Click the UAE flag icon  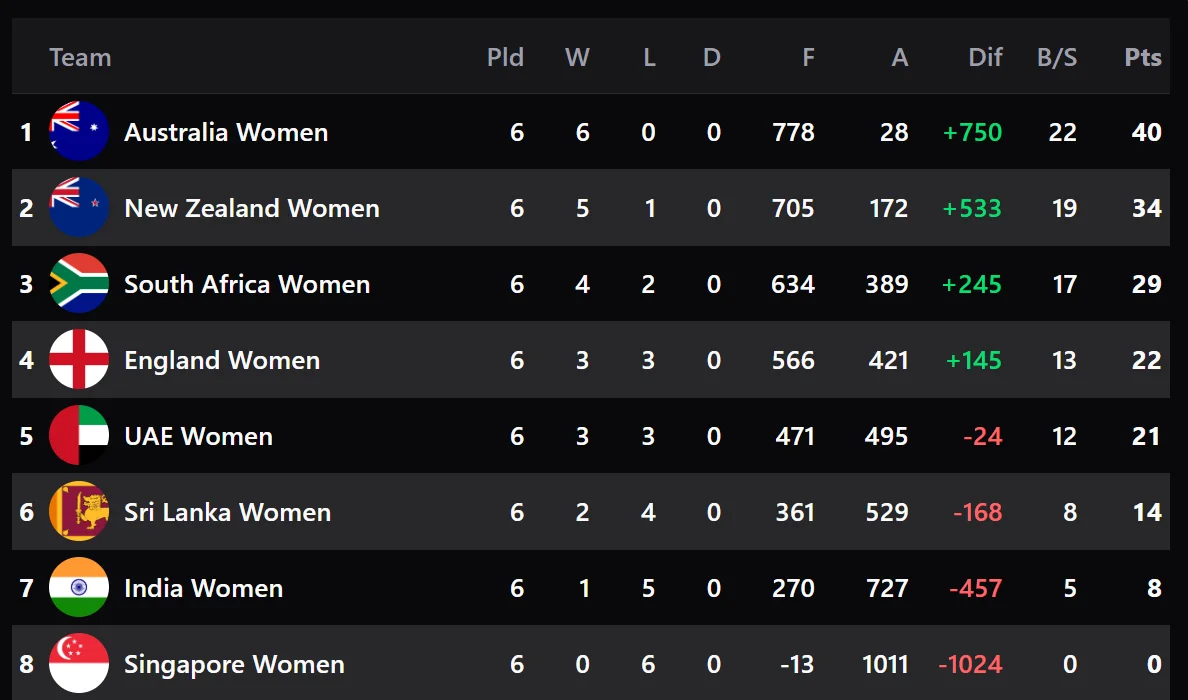(x=79, y=436)
